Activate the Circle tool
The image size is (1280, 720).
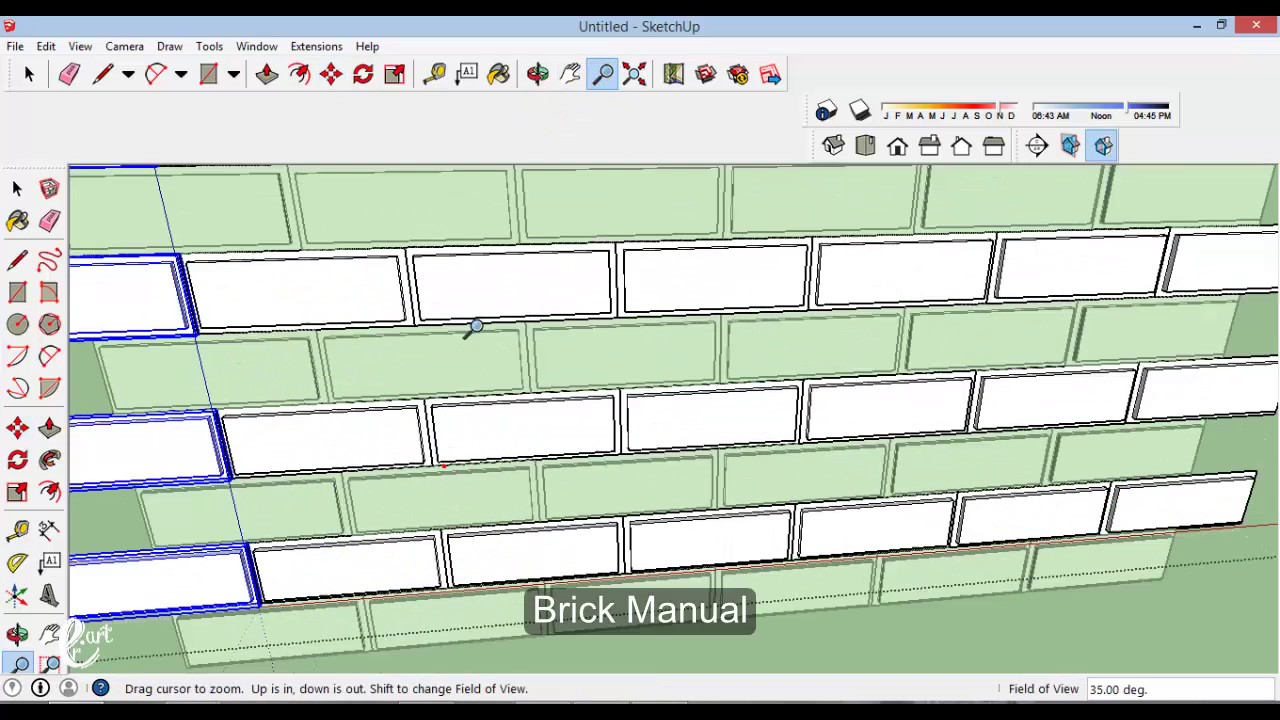(x=17, y=324)
